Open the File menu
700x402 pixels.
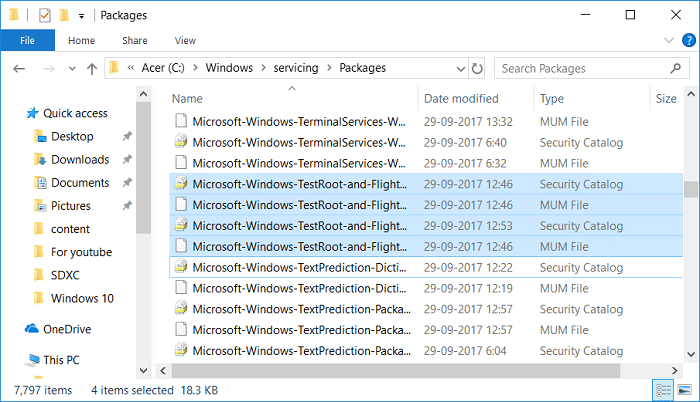tap(28, 41)
